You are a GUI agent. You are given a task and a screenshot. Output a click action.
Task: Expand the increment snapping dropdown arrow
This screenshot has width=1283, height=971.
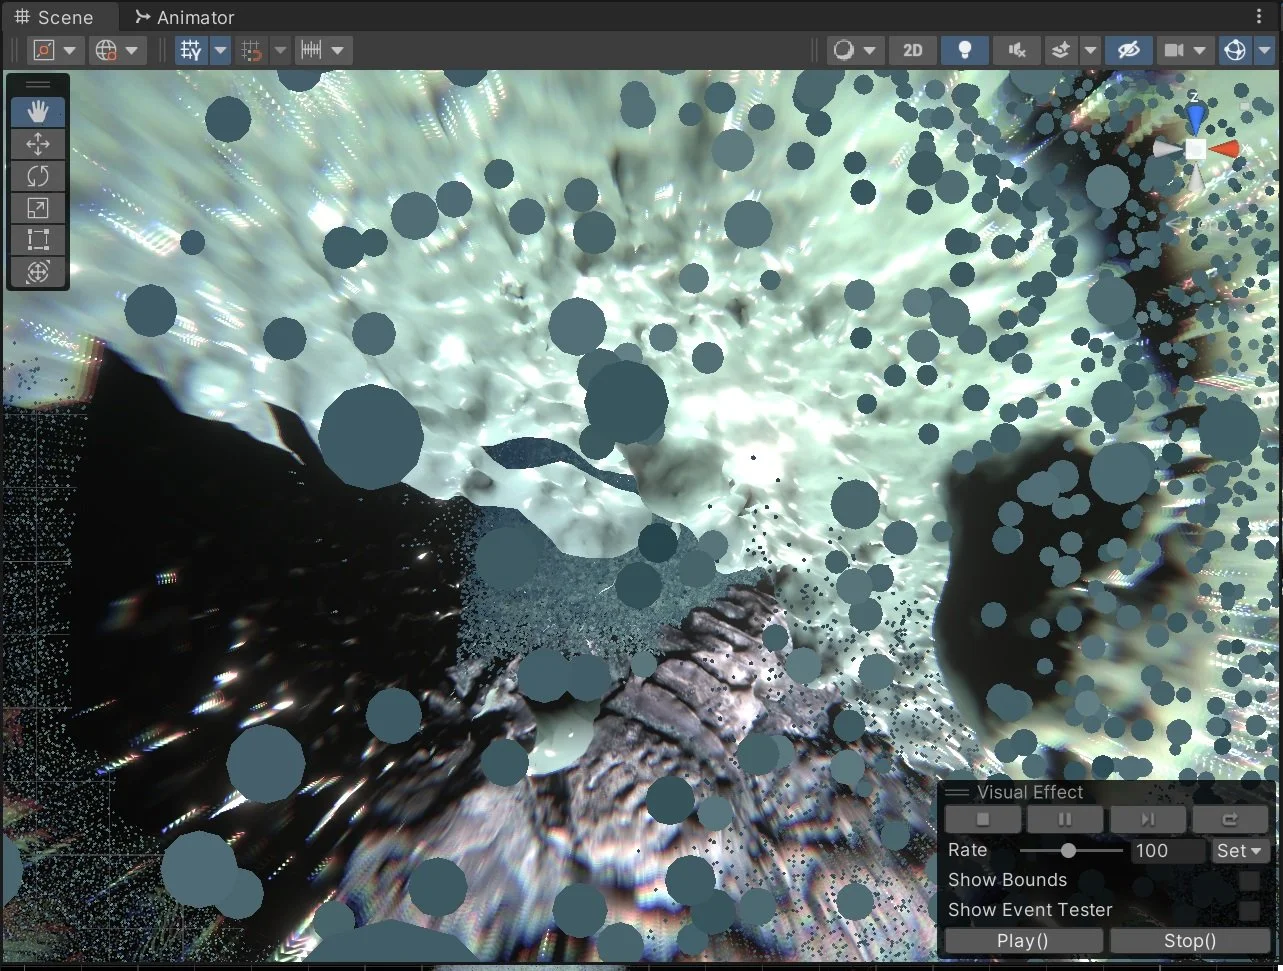[x=338, y=50]
